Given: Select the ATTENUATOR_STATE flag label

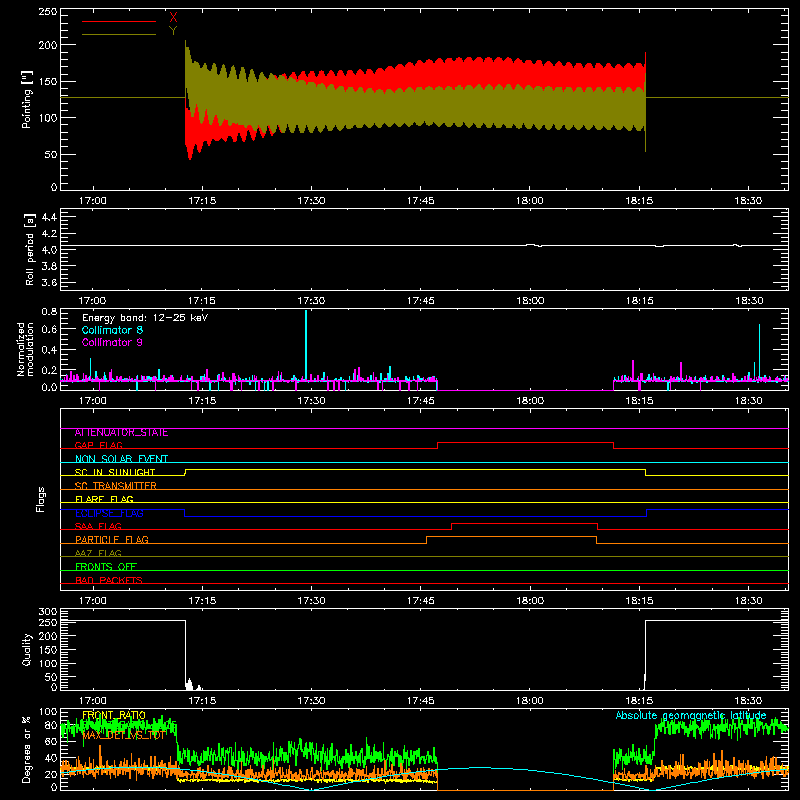Looking at the screenshot, I should pyautogui.click(x=121, y=433).
